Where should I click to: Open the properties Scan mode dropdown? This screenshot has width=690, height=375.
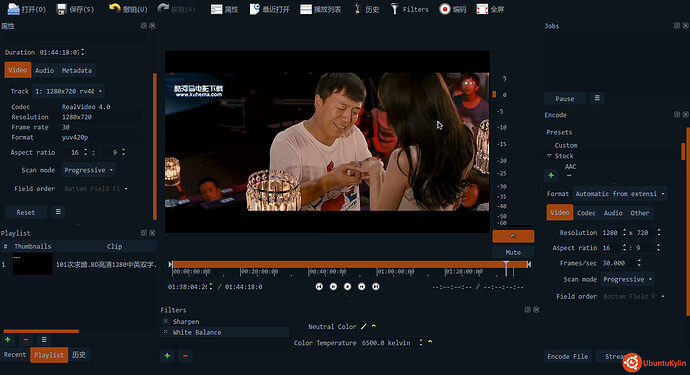[x=88, y=170]
